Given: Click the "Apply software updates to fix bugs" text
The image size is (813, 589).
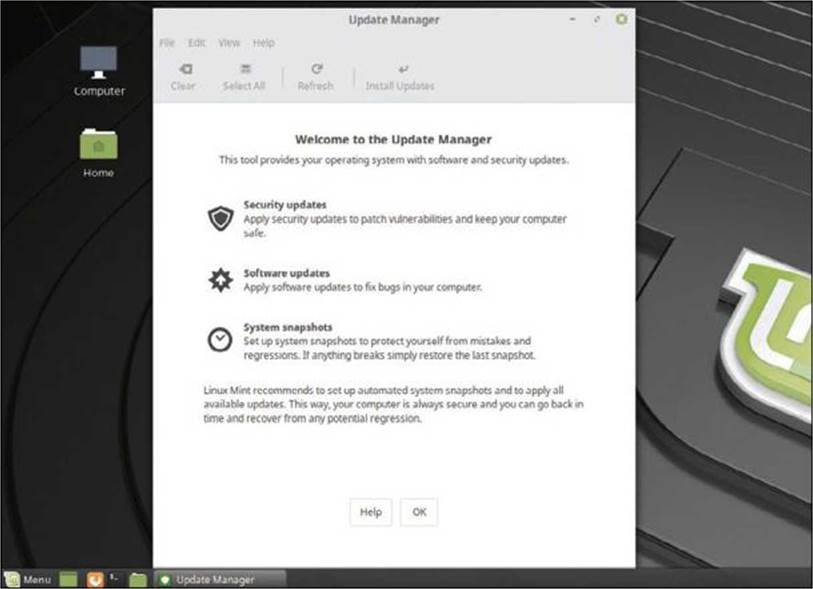Looking at the screenshot, I should [363, 287].
